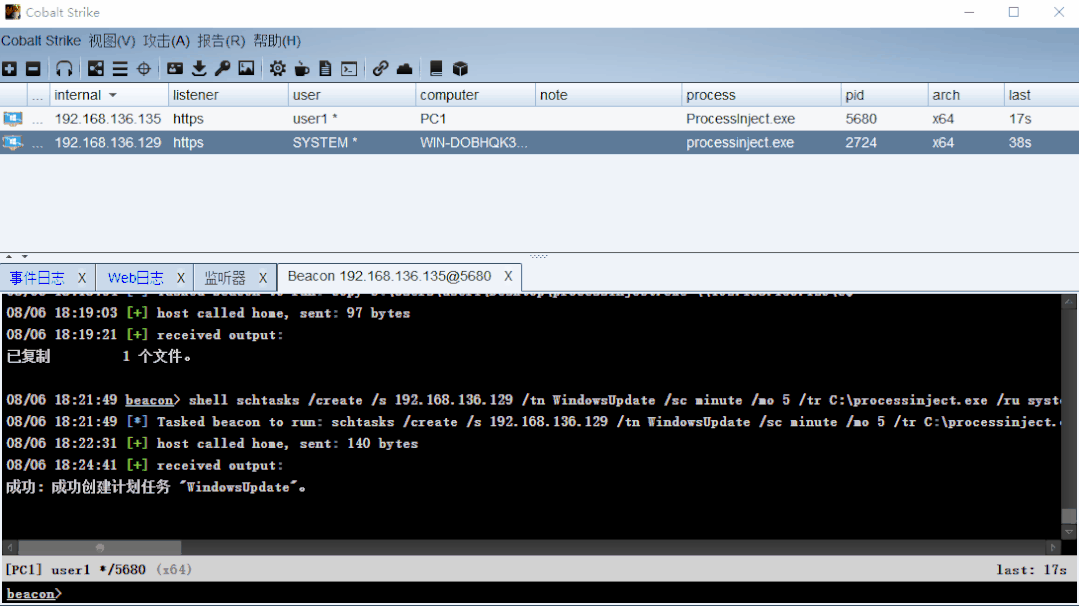Select session row 192.168.136.135
The height and width of the screenshot is (606, 1079).
coord(540,119)
